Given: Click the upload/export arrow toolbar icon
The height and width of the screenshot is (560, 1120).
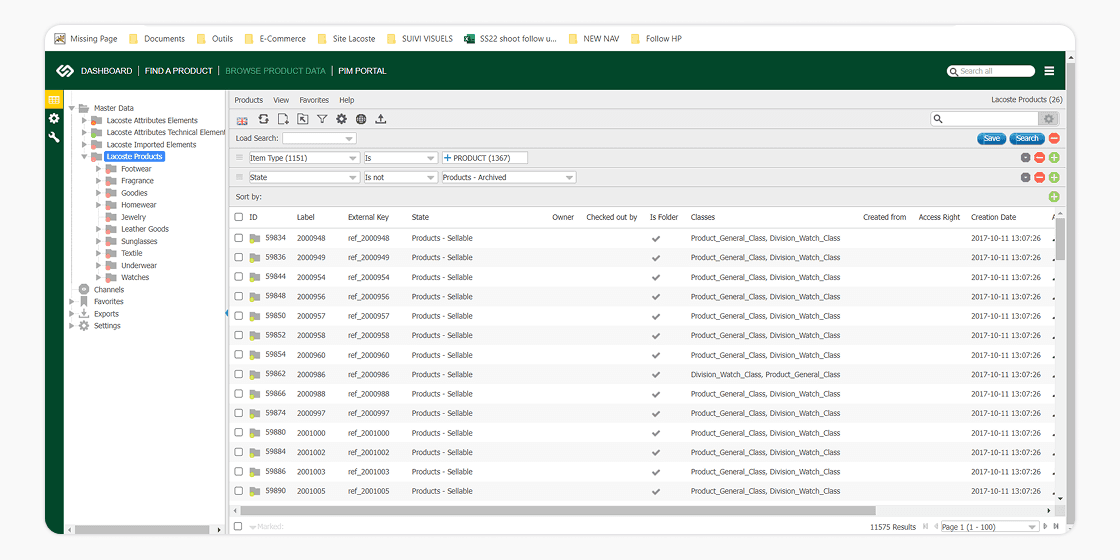Looking at the screenshot, I should point(381,119).
